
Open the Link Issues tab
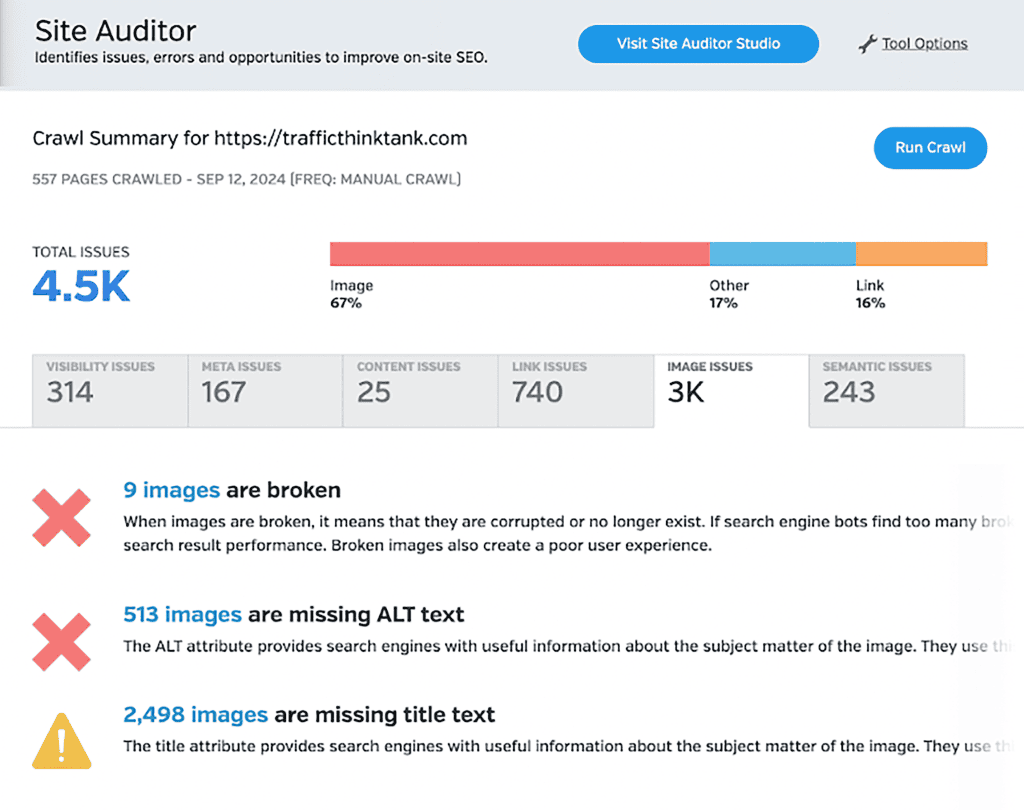click(575, 390)
